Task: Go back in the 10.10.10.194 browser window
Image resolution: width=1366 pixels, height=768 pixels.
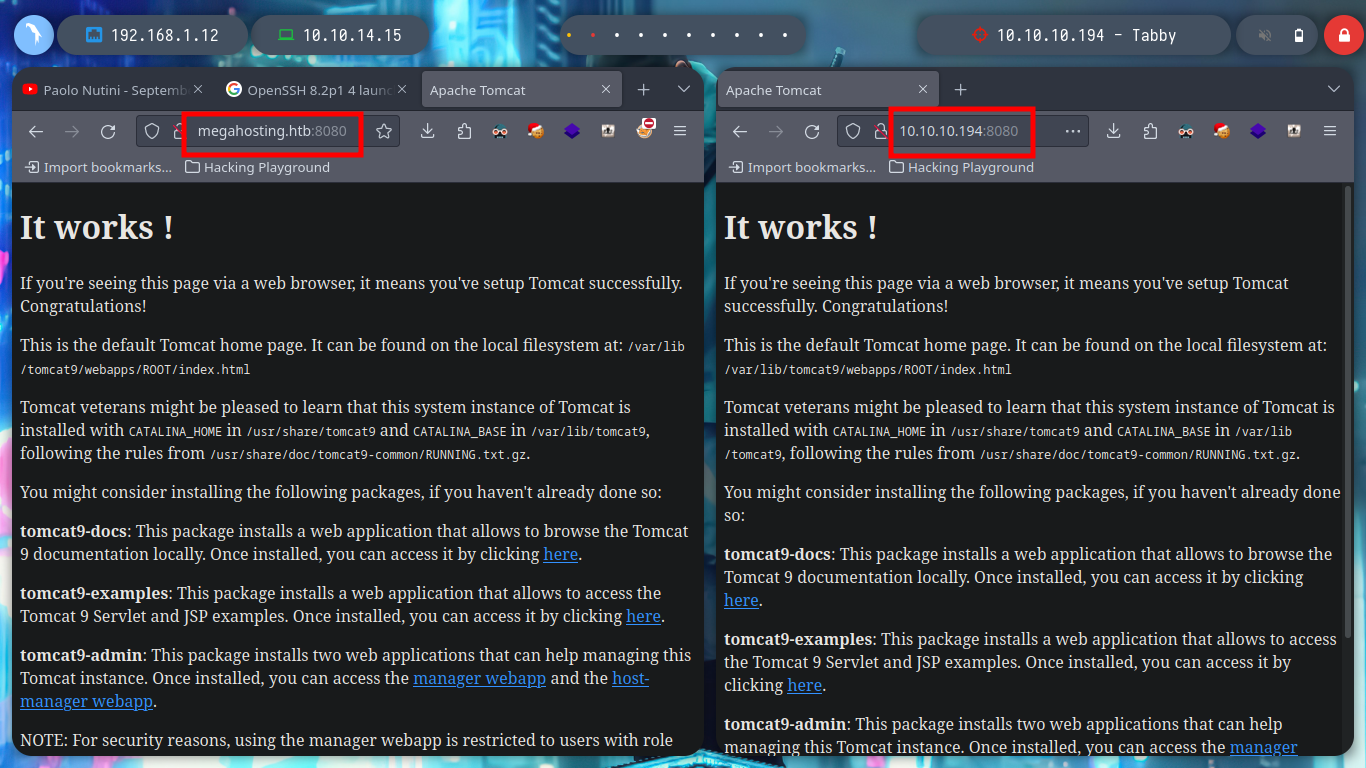Action: coord(740,131)
